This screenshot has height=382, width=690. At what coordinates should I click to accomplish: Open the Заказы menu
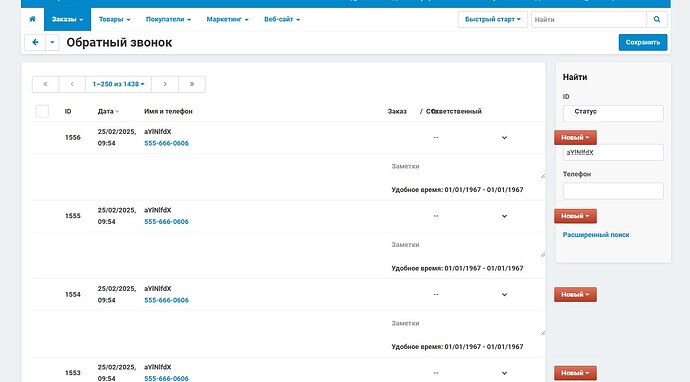pos(67,19)
